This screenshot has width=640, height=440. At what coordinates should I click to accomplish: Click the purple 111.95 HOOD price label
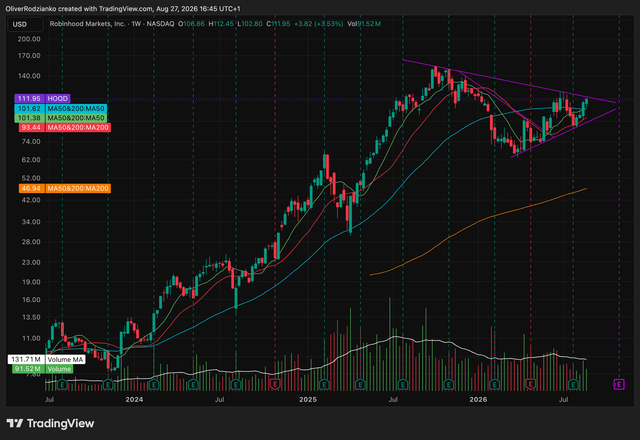[x=42, y=98]
